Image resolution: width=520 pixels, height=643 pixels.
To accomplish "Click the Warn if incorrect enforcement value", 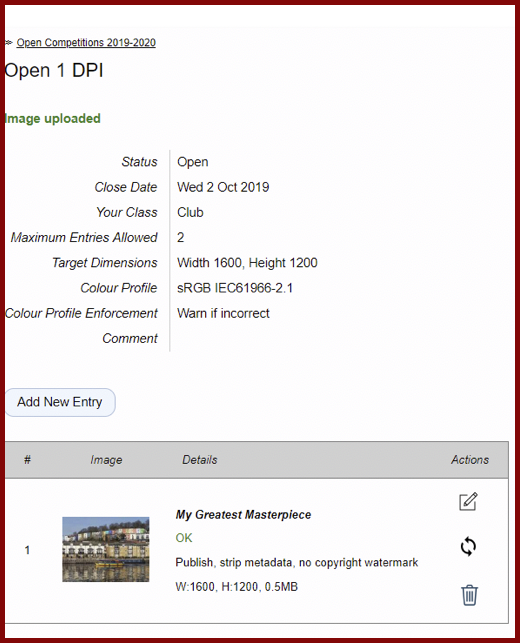I will (x=223, y=313).
